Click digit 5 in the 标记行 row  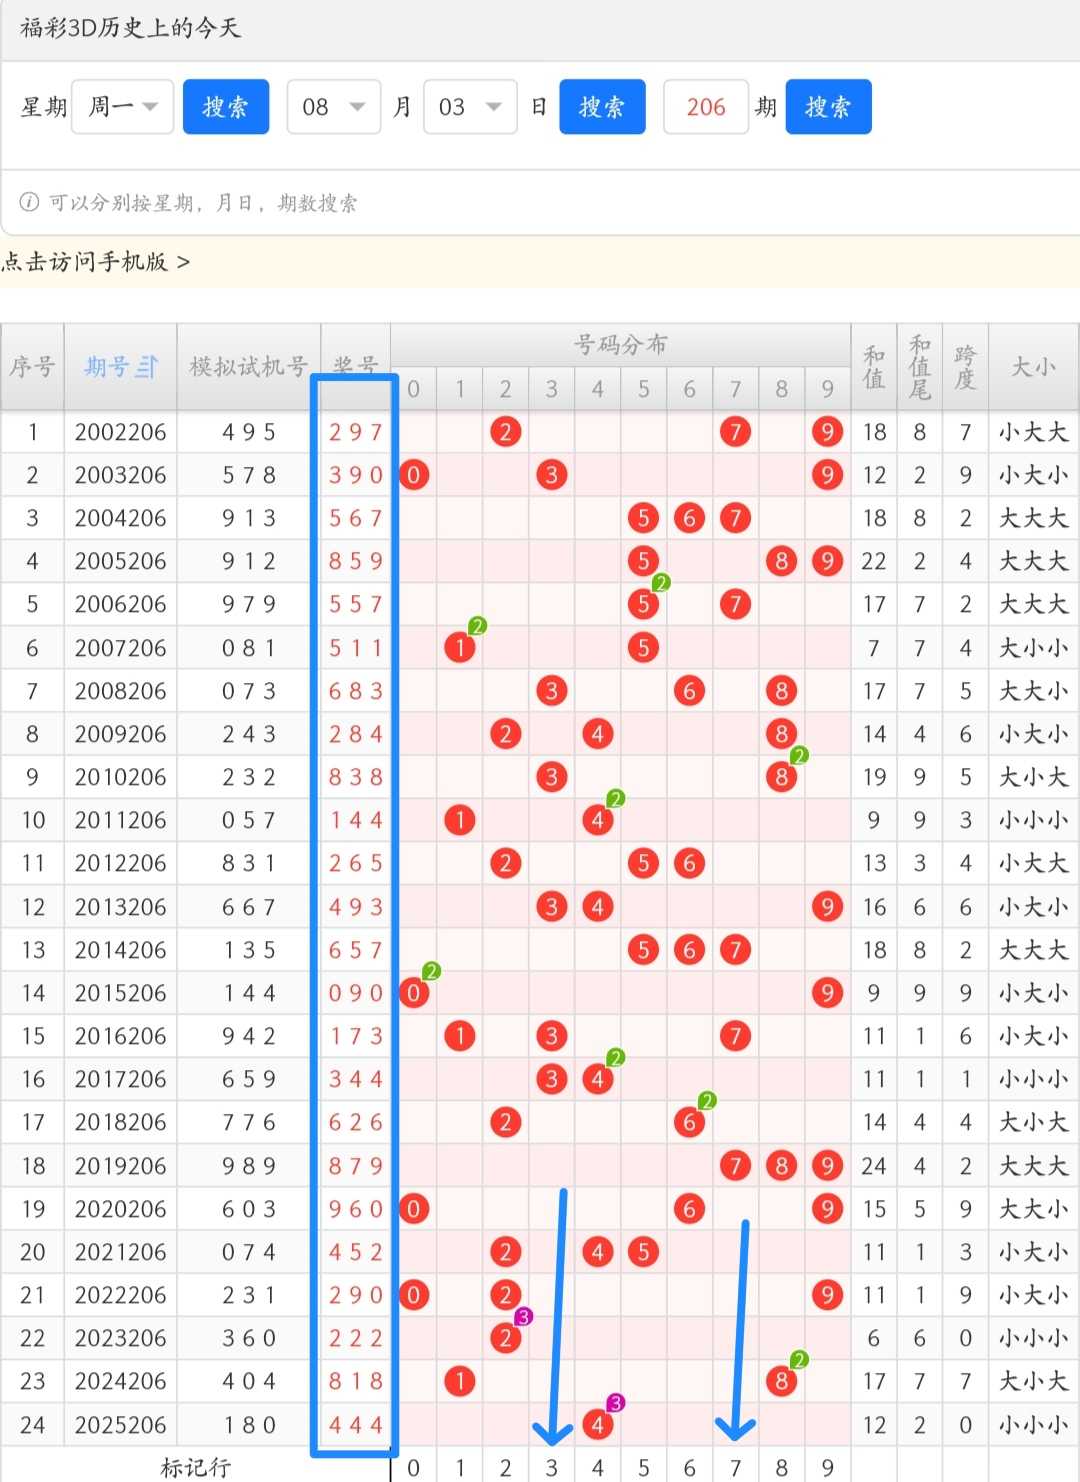click(643, 1467)
